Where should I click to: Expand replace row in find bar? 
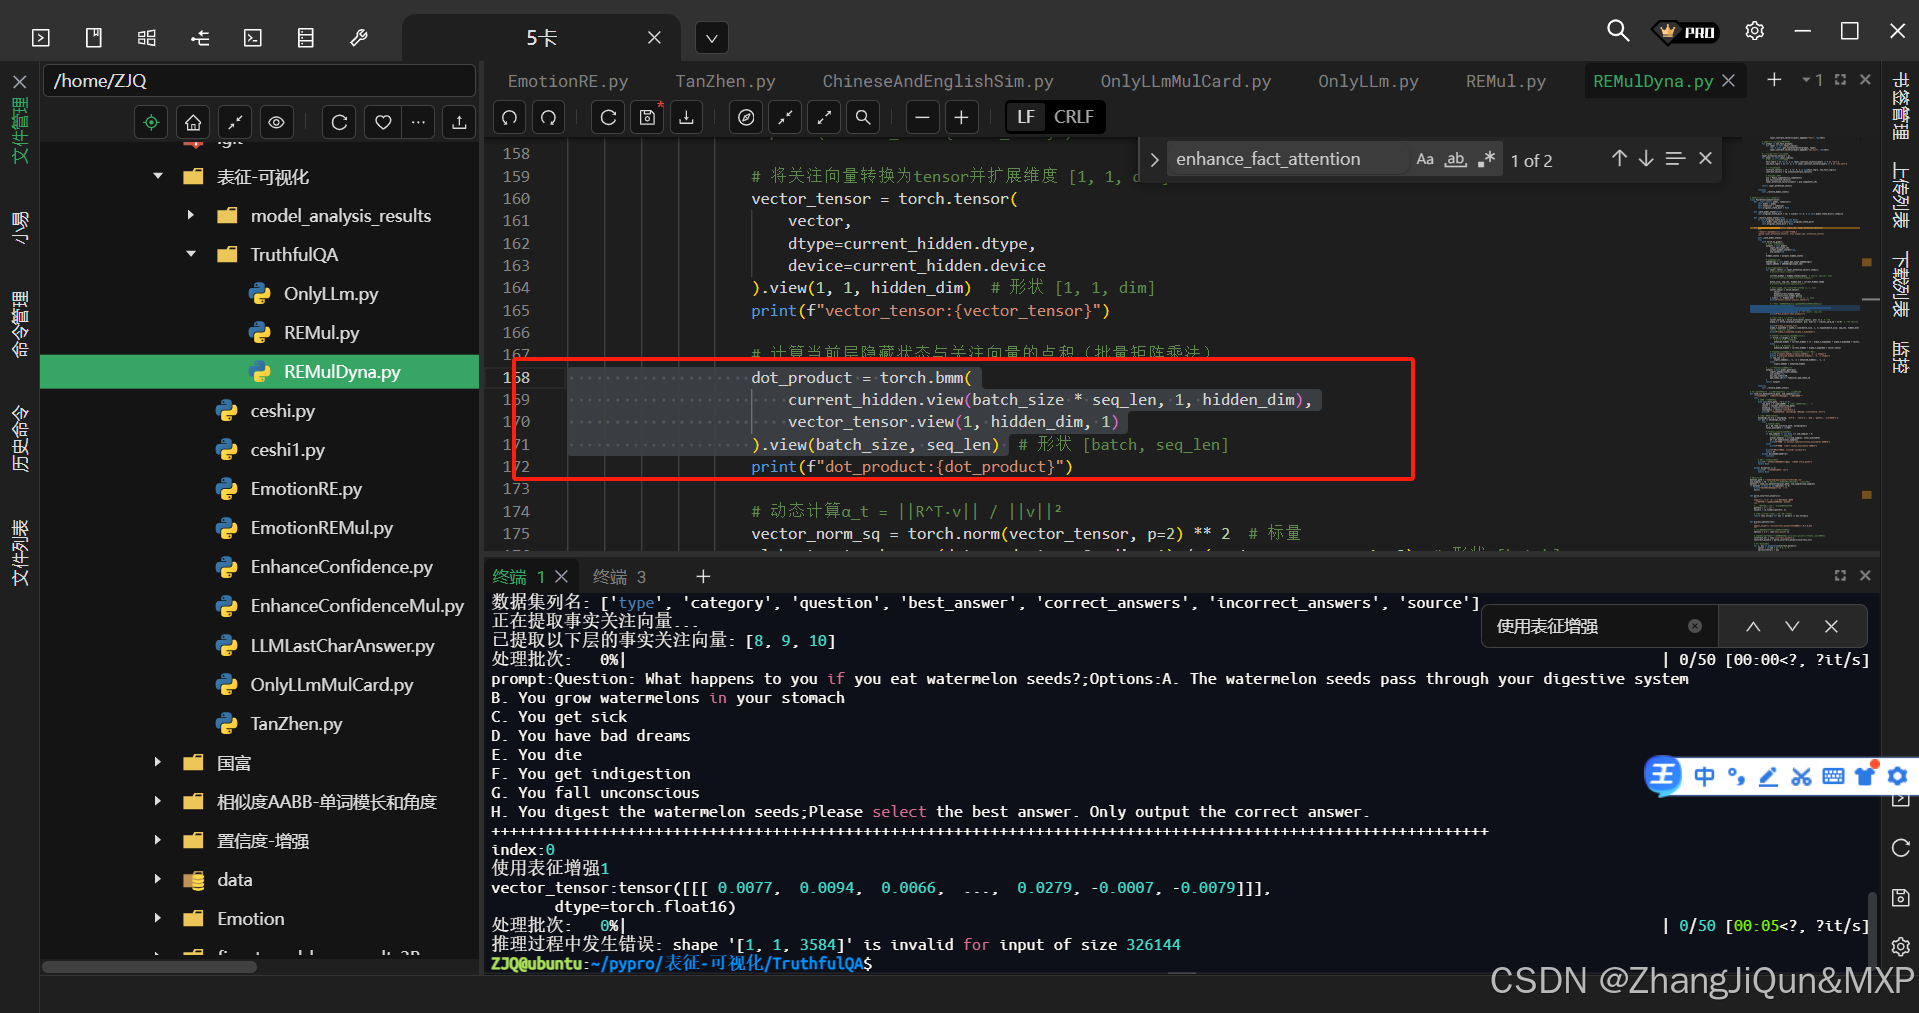(x=1154, y=159)
